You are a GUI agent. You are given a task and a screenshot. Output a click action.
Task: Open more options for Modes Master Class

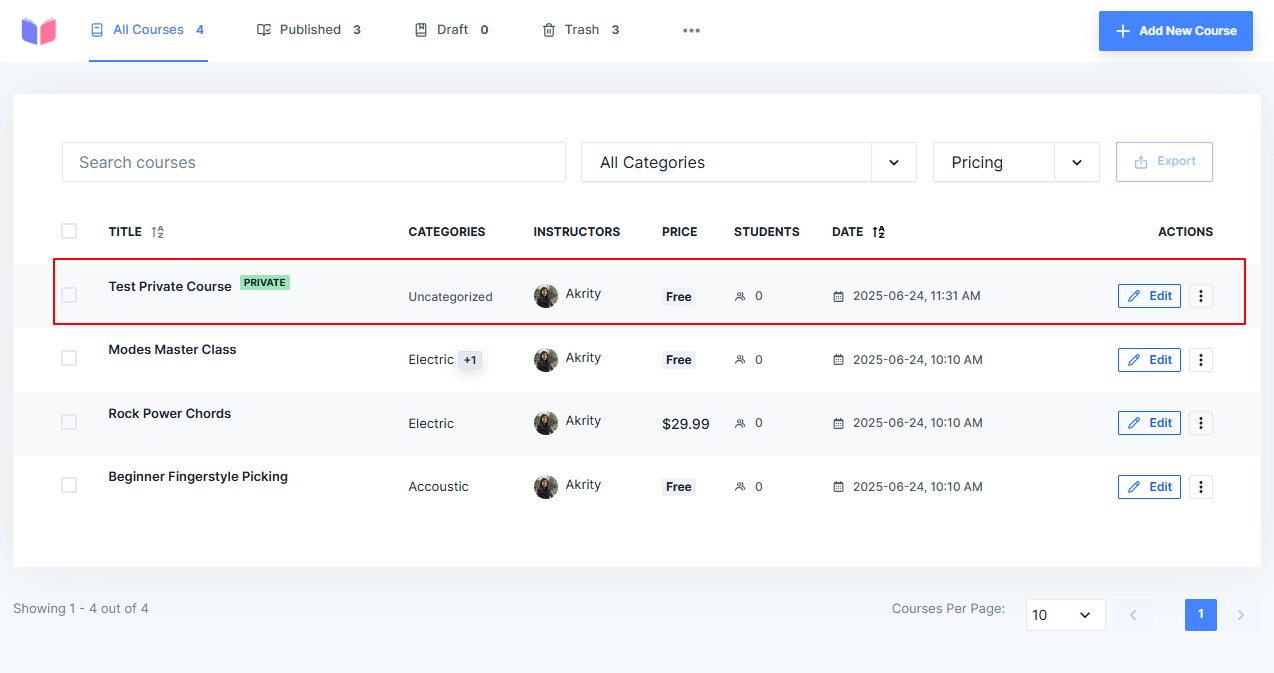1201,360
